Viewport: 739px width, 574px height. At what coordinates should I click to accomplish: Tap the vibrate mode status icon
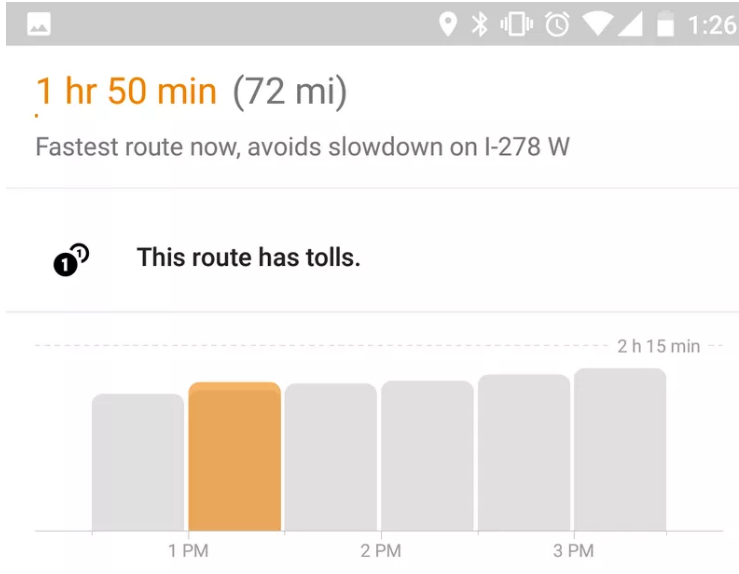point(515,25)
